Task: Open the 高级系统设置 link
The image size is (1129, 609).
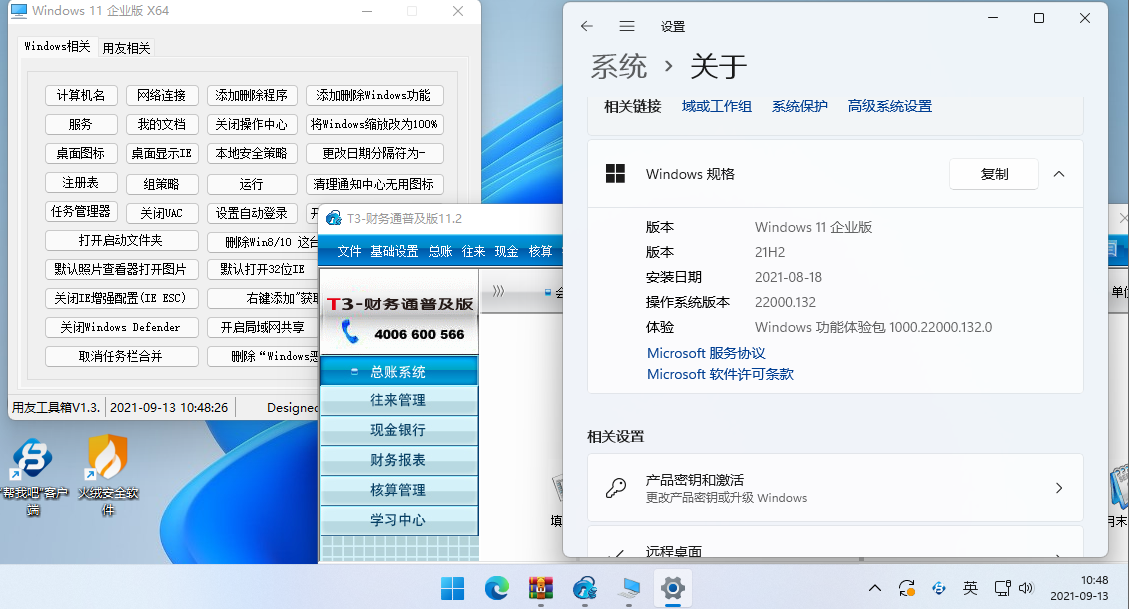Action: 889,107
